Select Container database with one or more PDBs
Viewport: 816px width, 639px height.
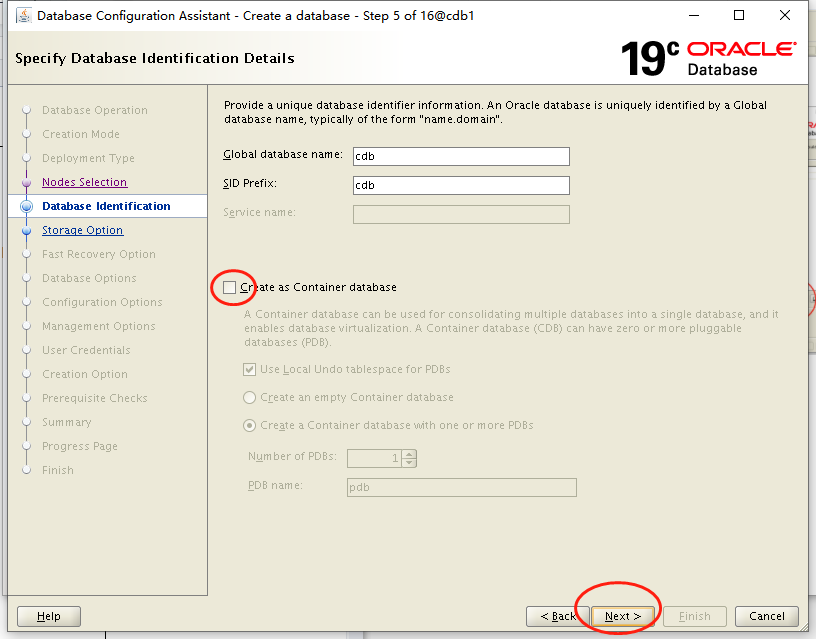coord(249,426)
